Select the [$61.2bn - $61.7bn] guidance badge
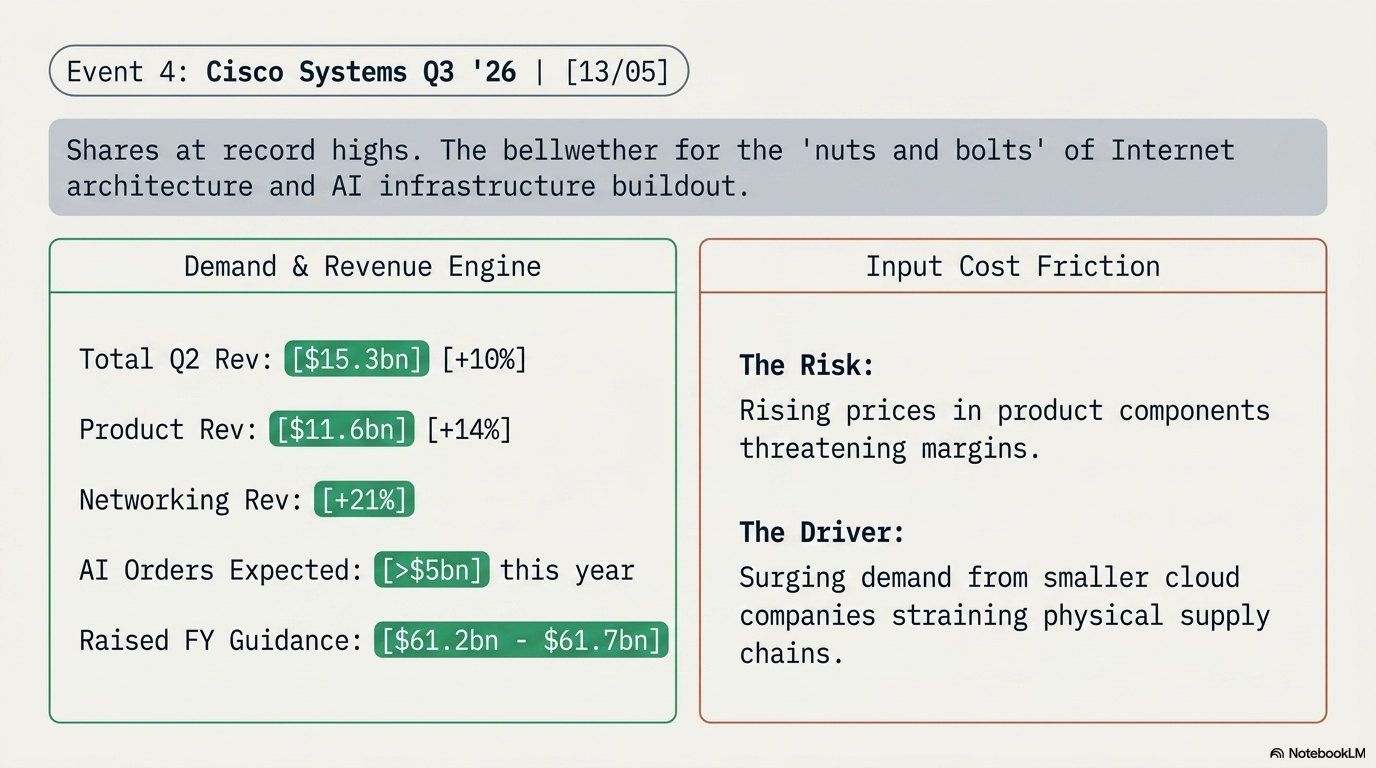 pos(521,640)
